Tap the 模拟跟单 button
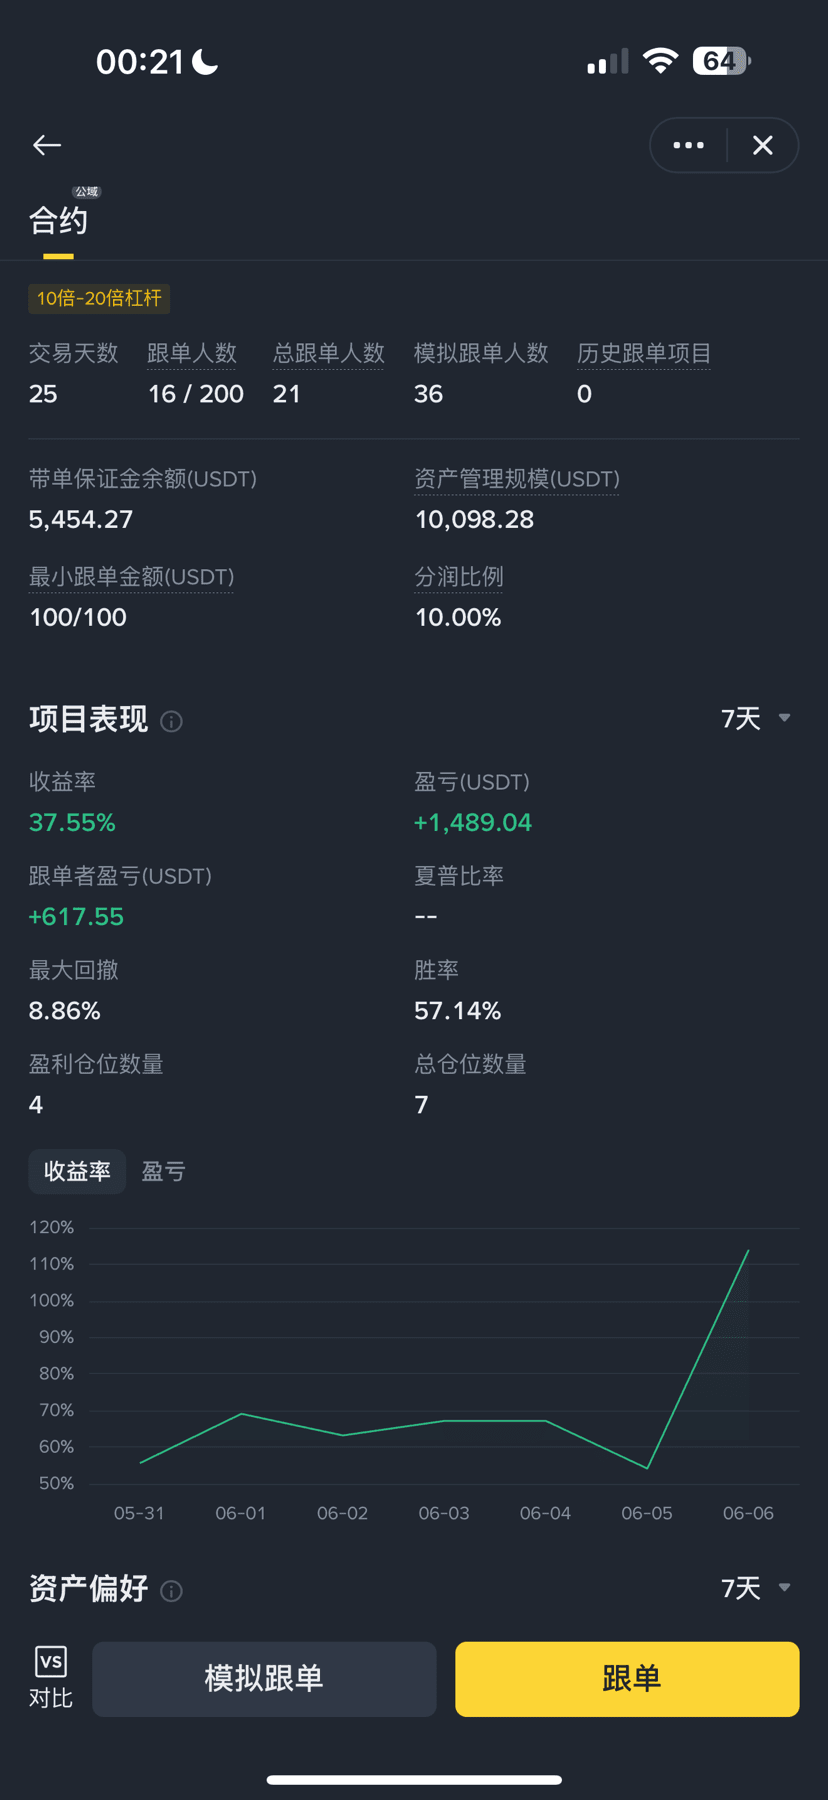Screen dimensions: 828x1800 click(264, 1679)
